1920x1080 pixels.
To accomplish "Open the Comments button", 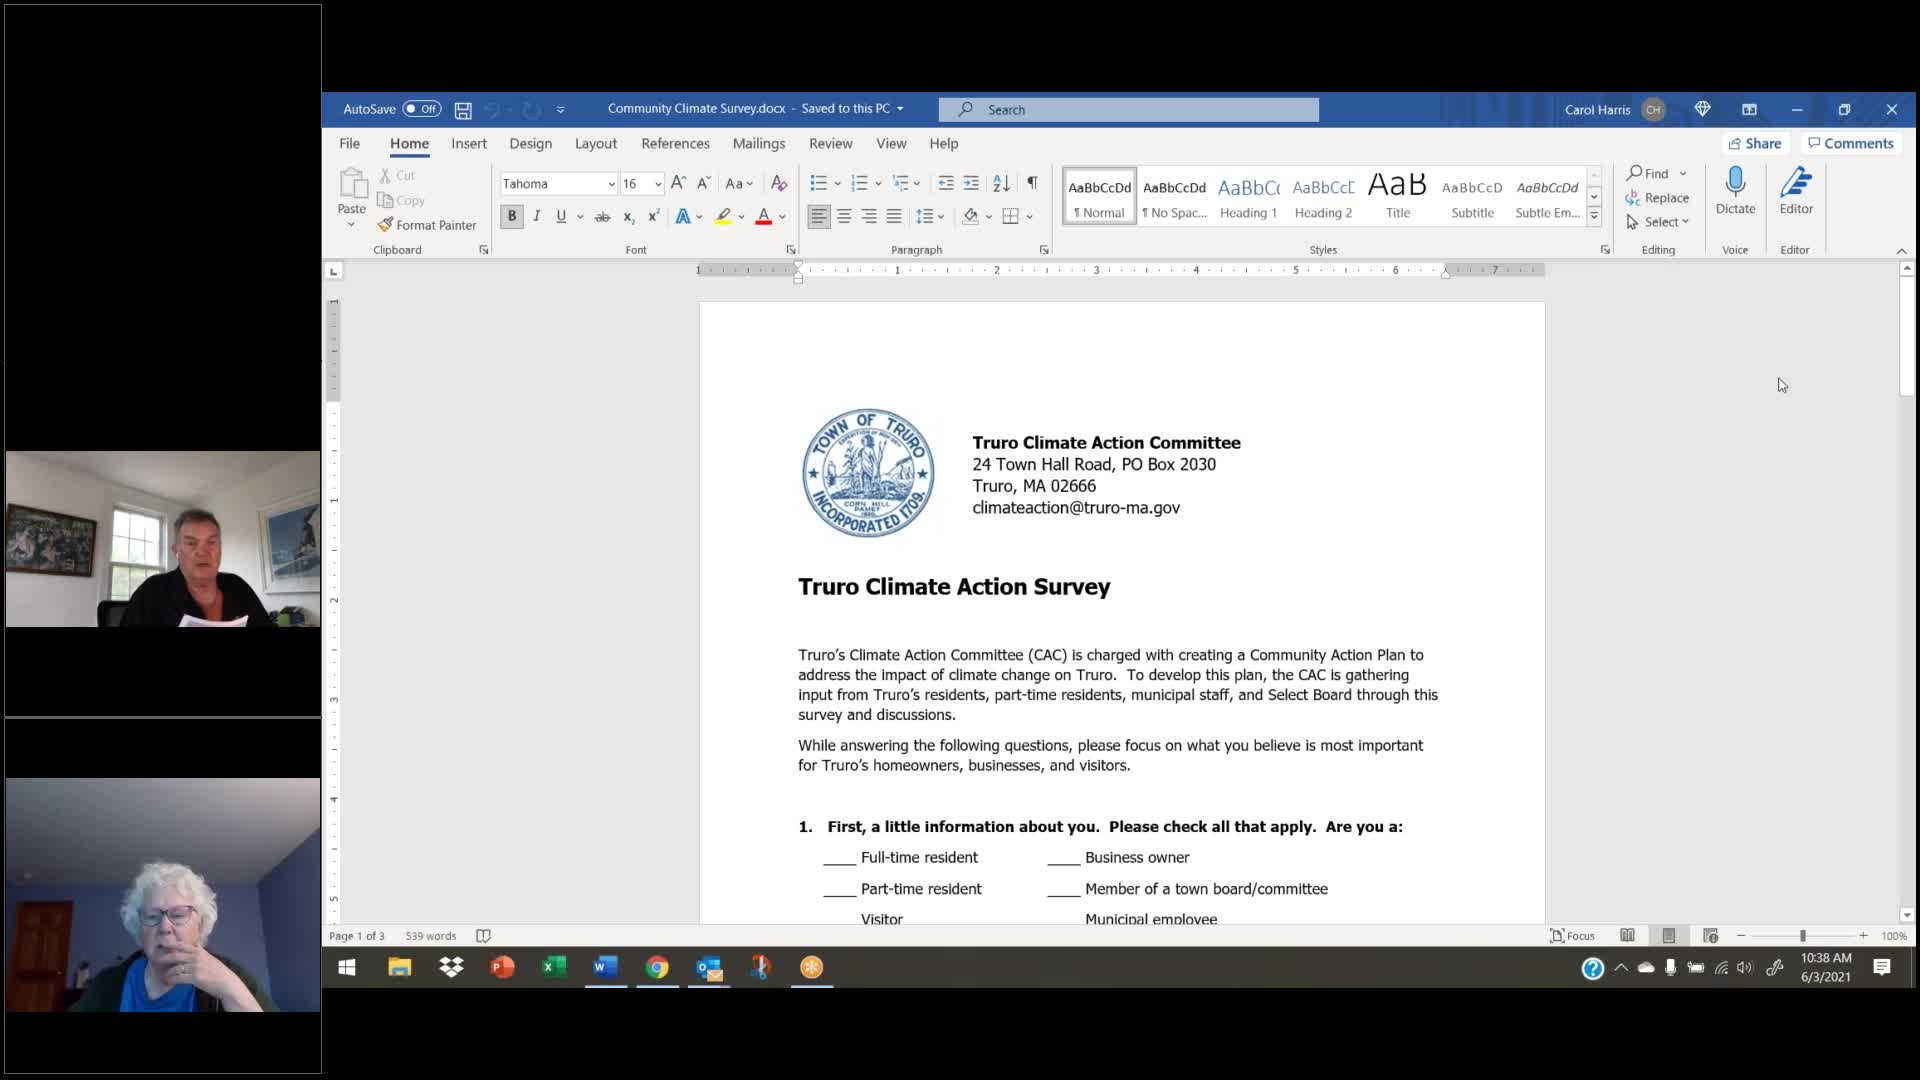I will pyautogui.click(x=1850, y=144).
